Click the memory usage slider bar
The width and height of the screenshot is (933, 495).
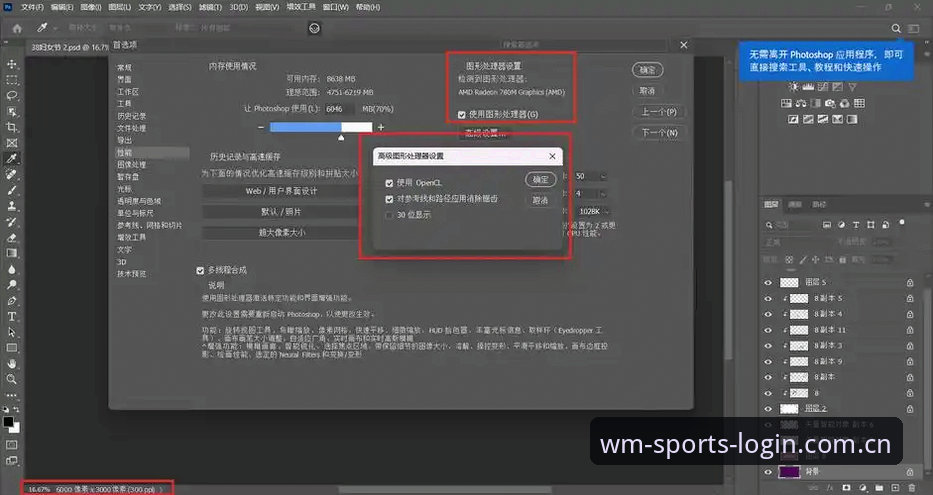[x=321, y=127]
